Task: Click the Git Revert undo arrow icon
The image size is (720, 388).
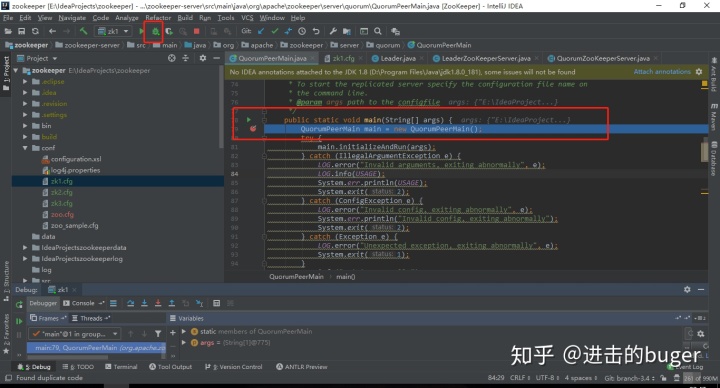Action: click(316, 31)
